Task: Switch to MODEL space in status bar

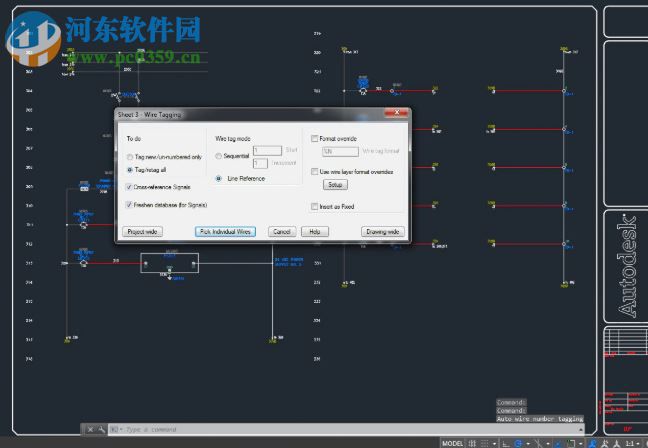Action: point(453,443)
